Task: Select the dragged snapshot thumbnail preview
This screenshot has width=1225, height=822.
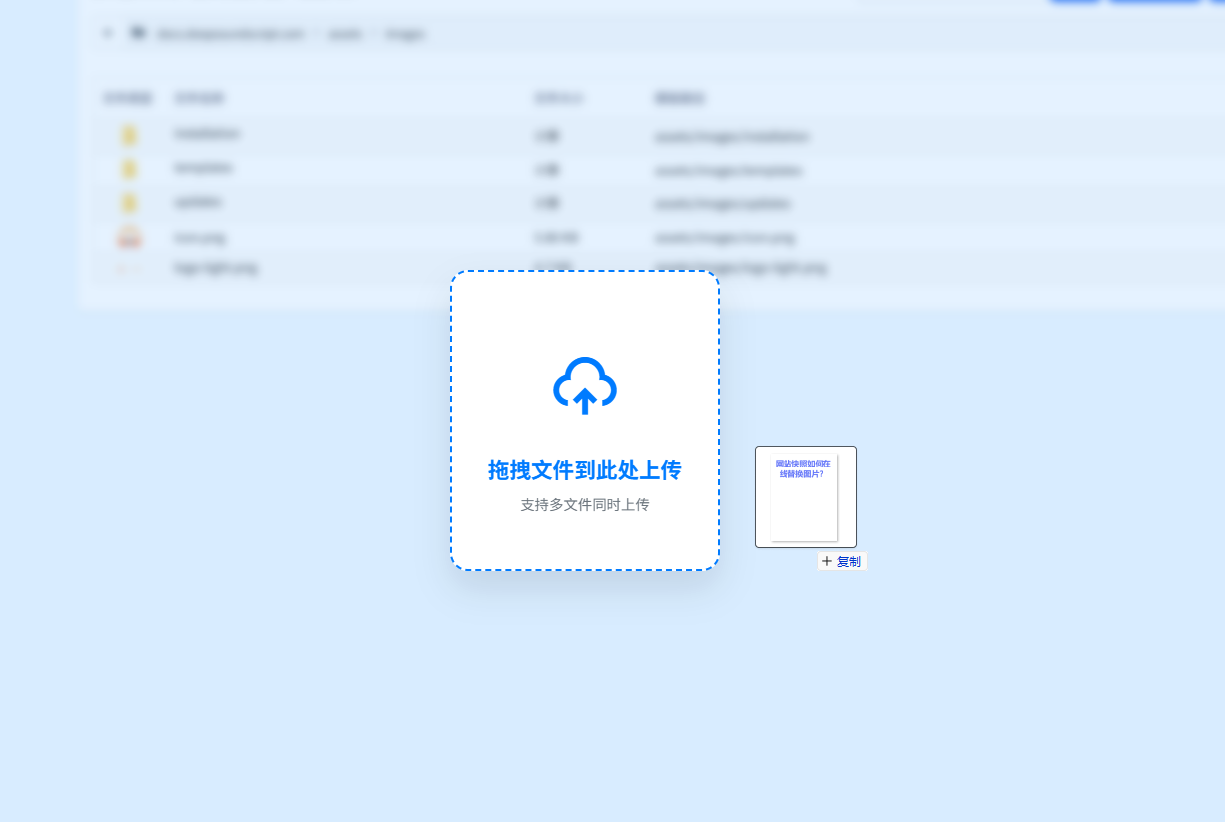Action: click(x=805, y=497)
